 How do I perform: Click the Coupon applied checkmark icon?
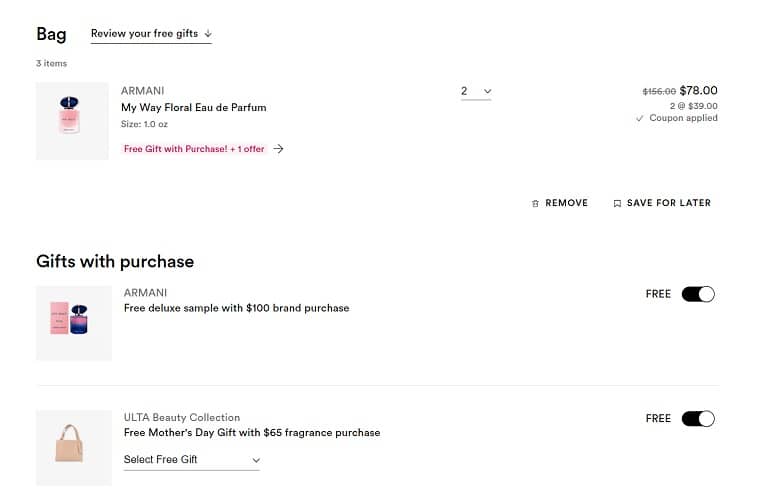point(640,118)
